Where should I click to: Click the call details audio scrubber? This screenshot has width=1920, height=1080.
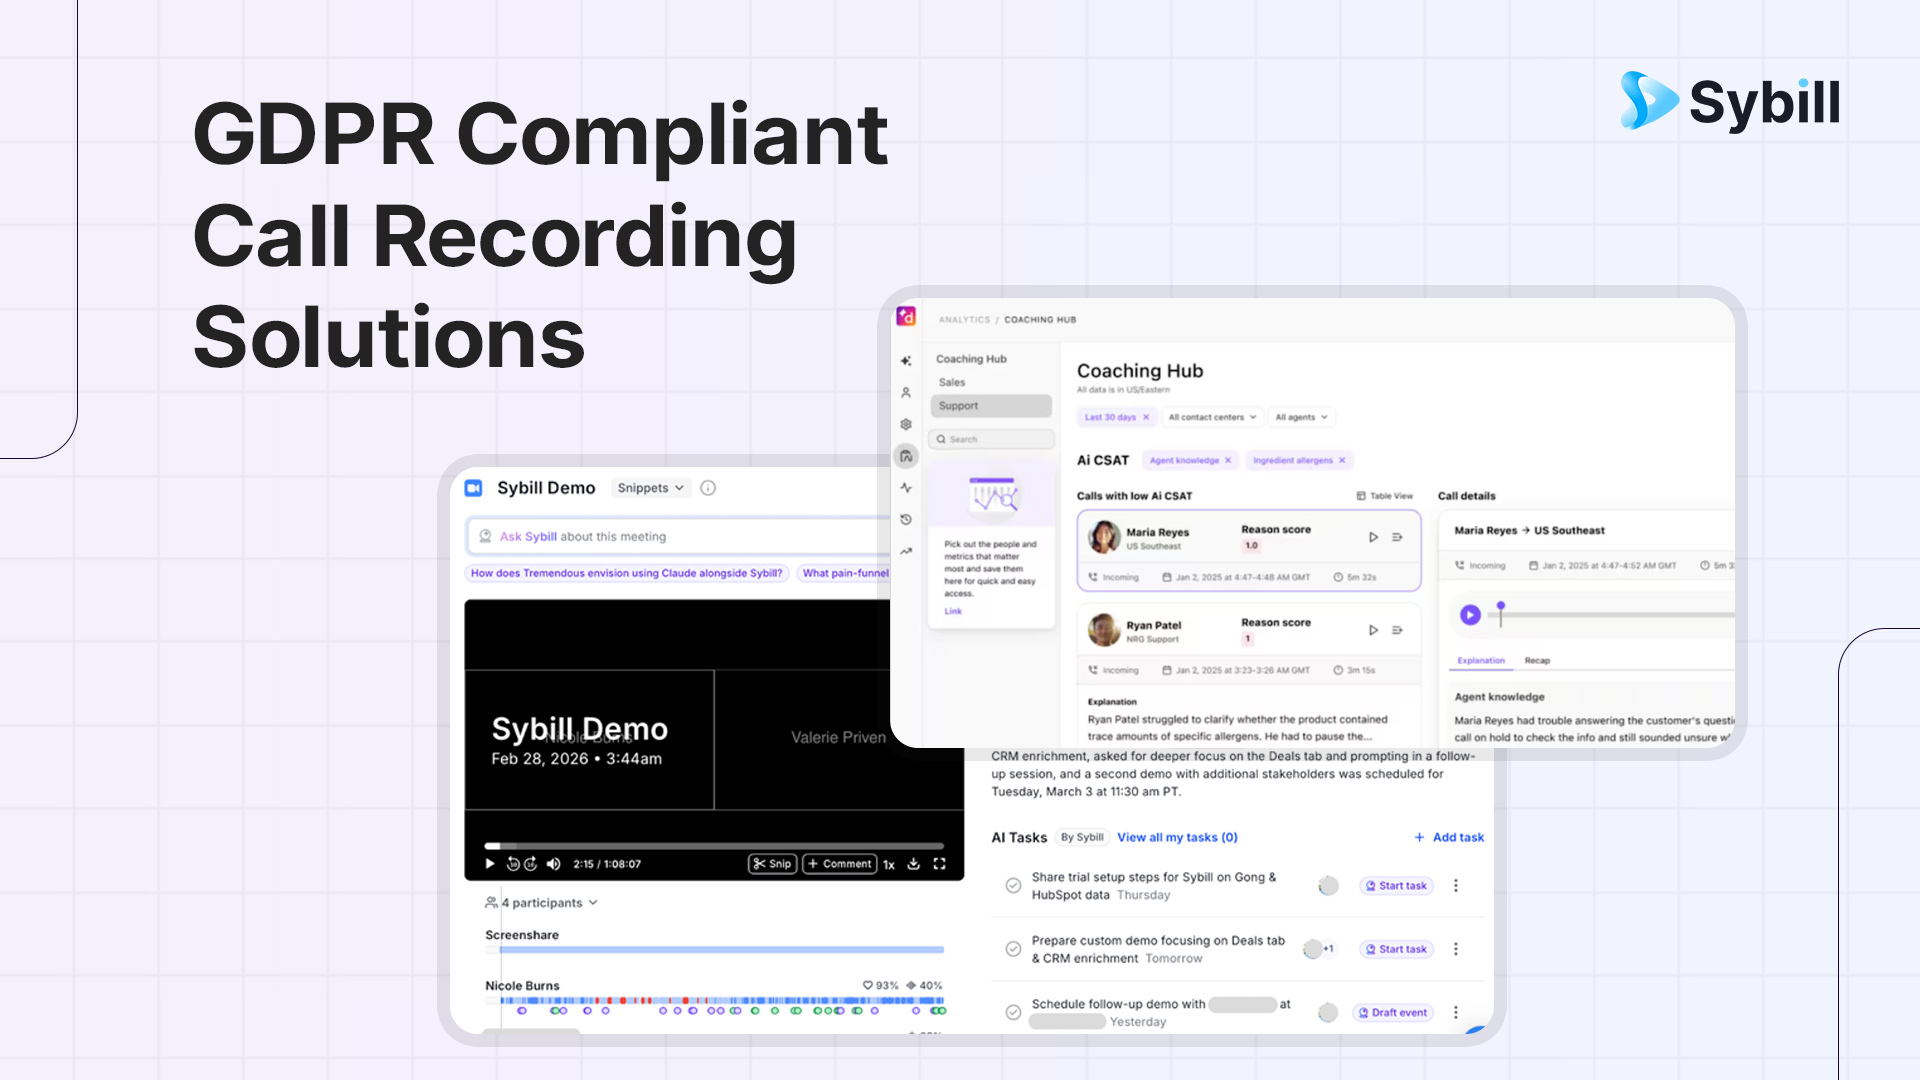pos(1611,614)
